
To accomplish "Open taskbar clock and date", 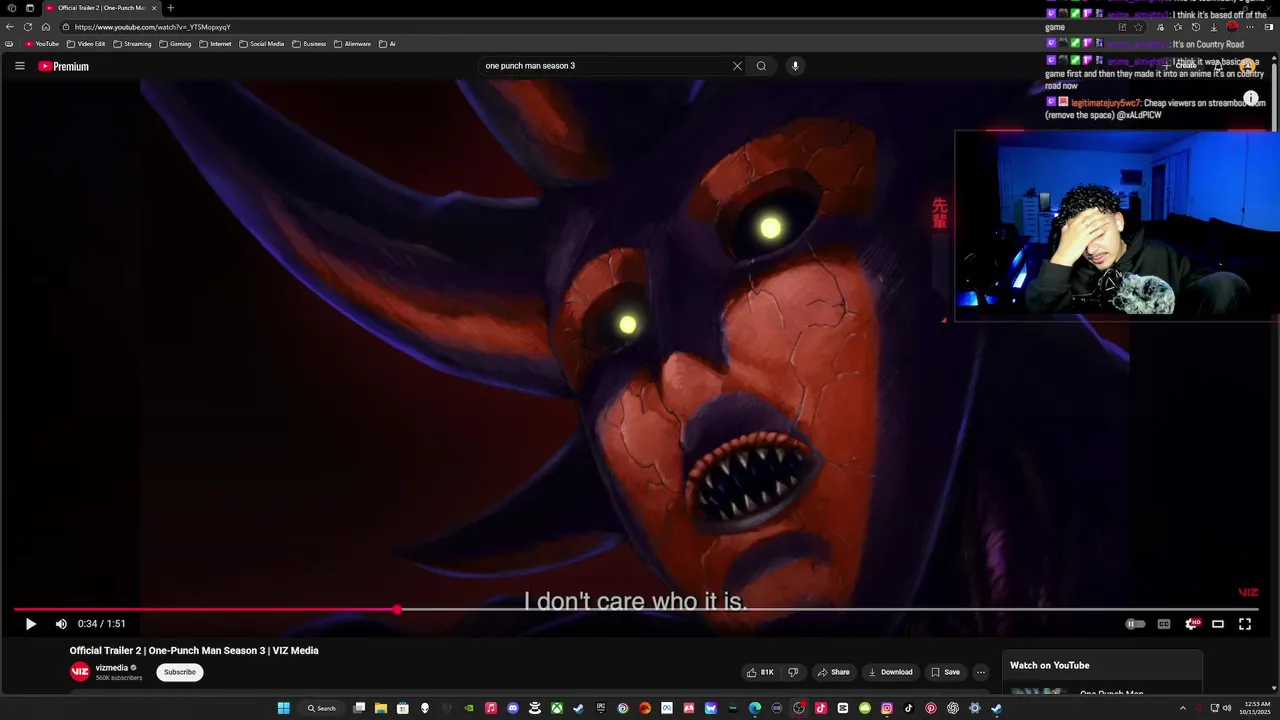I will [1257, 708].
